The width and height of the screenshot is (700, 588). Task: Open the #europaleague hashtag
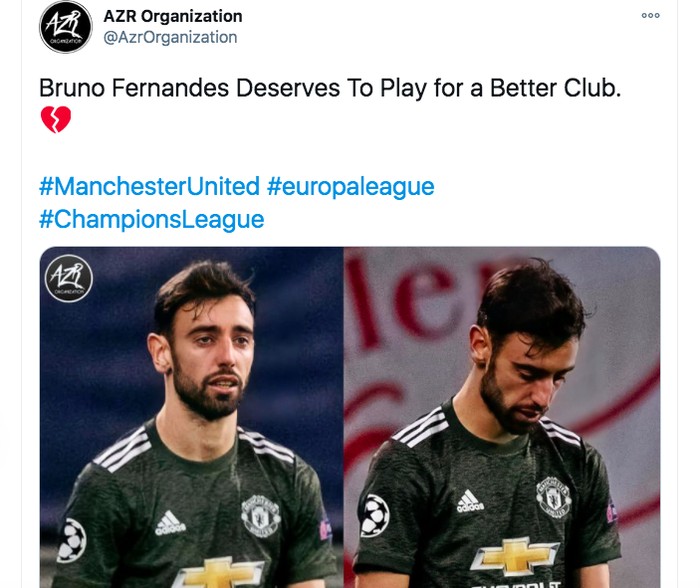coord(350,186)
